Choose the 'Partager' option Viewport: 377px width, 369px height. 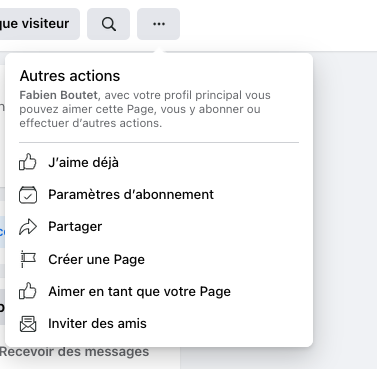click(x=159, y=227)
